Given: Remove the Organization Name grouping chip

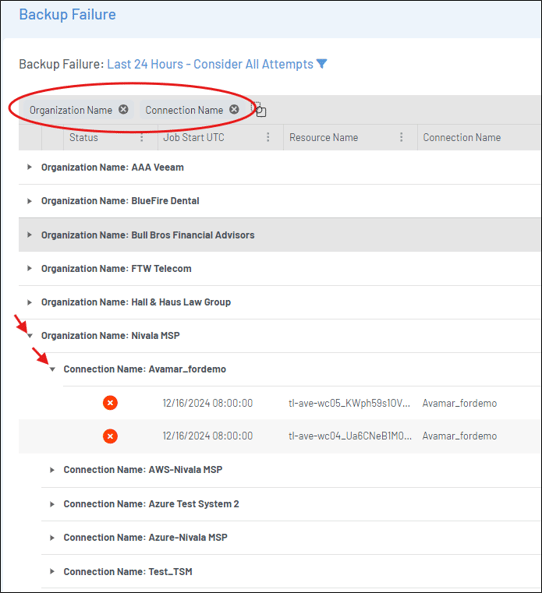Looking at the screenshot, I should [123, 109].
